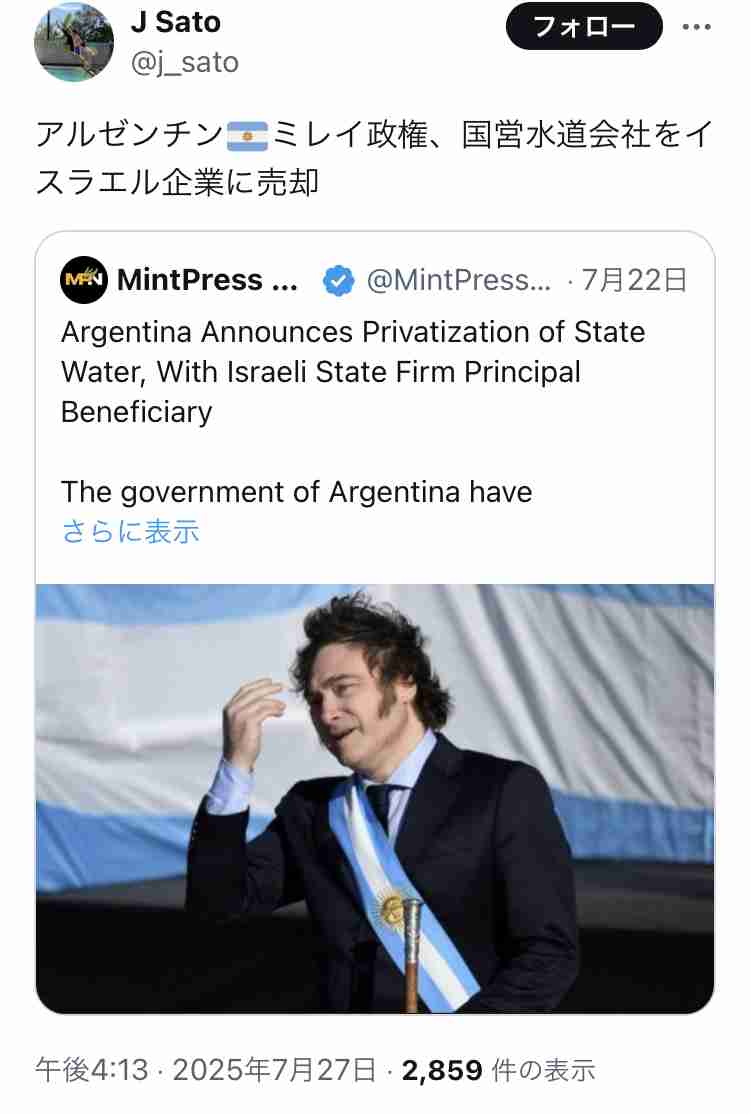Click the J Sato display name
Screen dimensions: 750x1114
175,22
